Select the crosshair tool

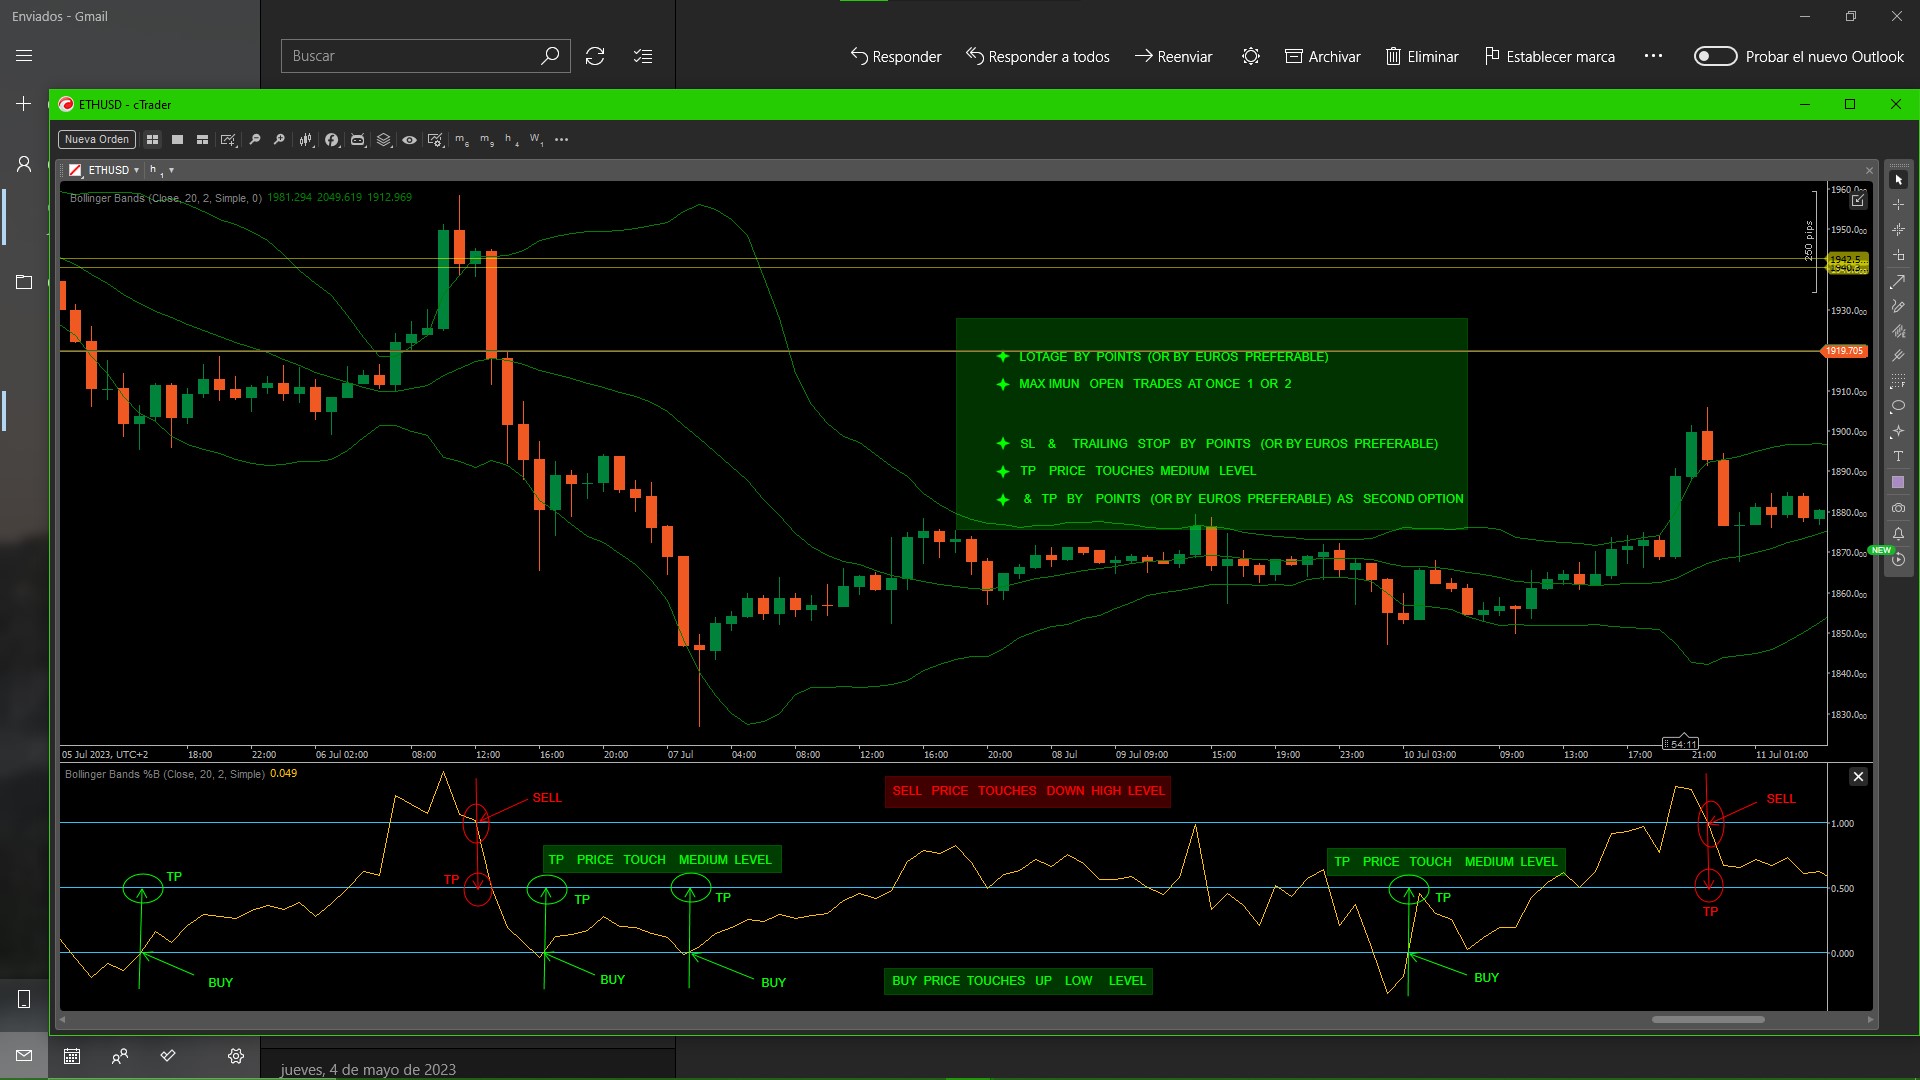click(1898, 205)
